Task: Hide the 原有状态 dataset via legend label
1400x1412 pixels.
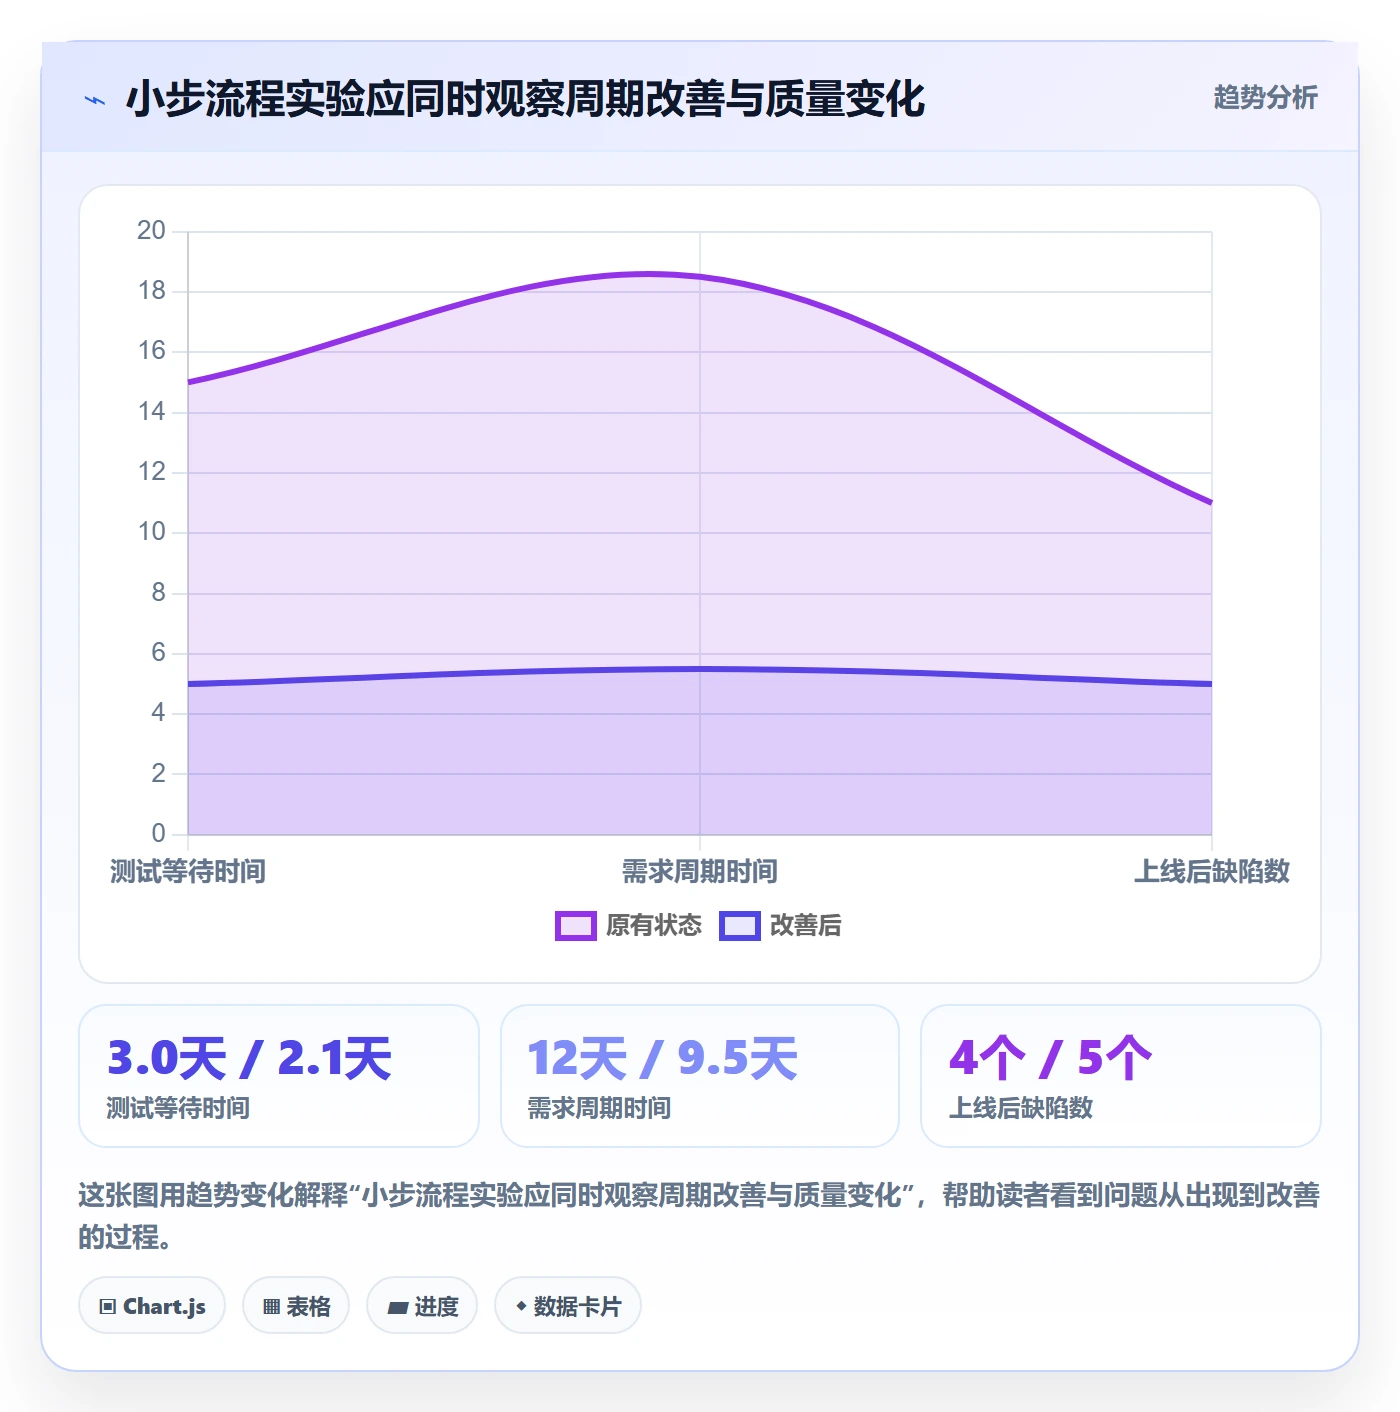Action: coord(654,926)
